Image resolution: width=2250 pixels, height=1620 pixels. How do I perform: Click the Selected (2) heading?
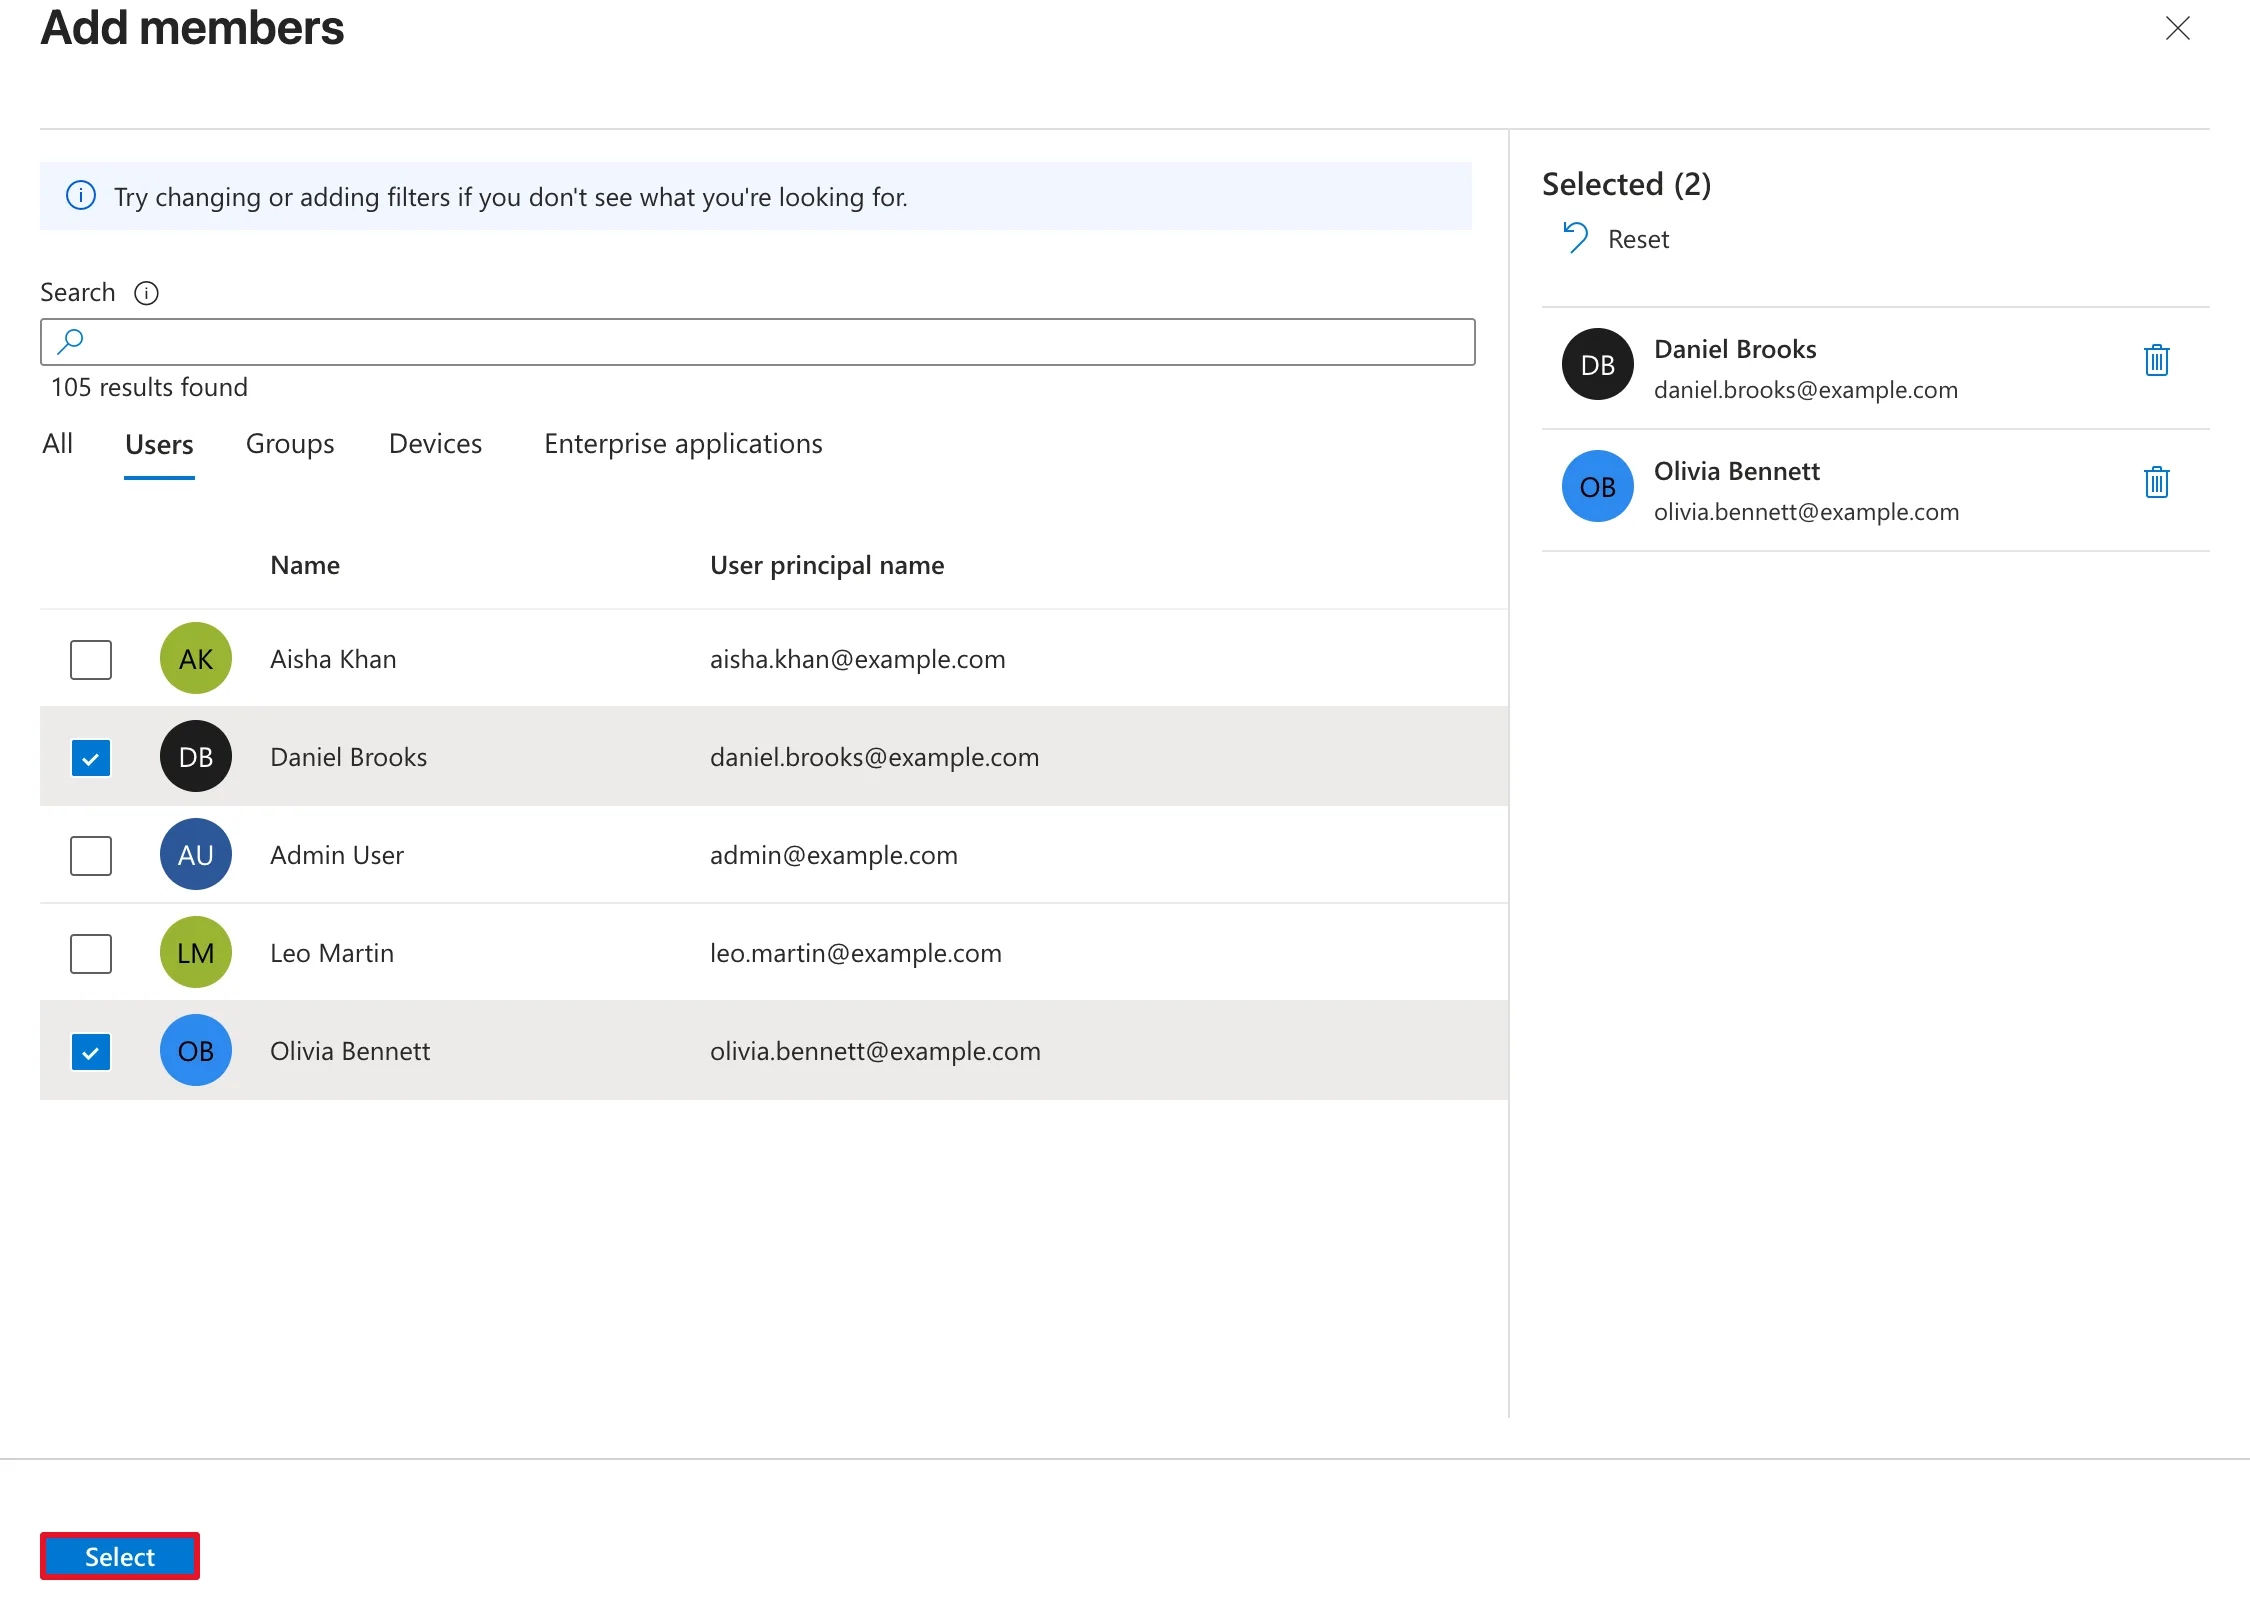point(1626,184)
